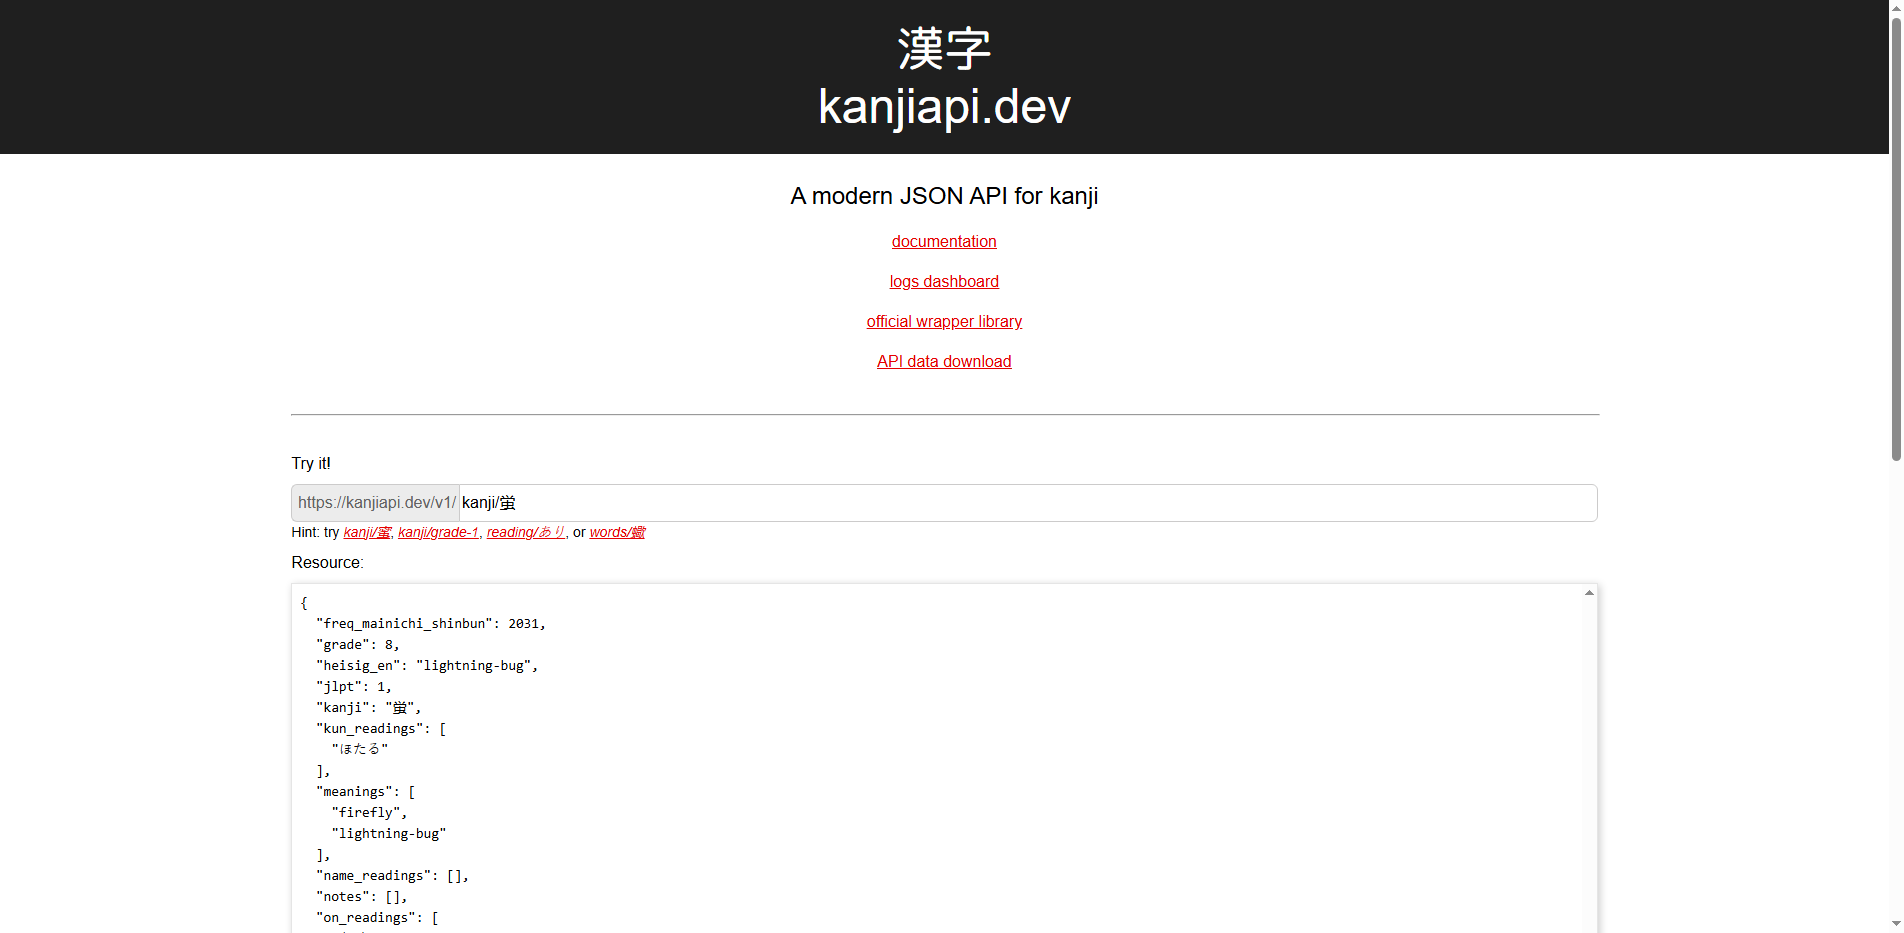The image size is (1904, 933).
Task: Try the words/蠍 example hint link
Action: [616, 532]
